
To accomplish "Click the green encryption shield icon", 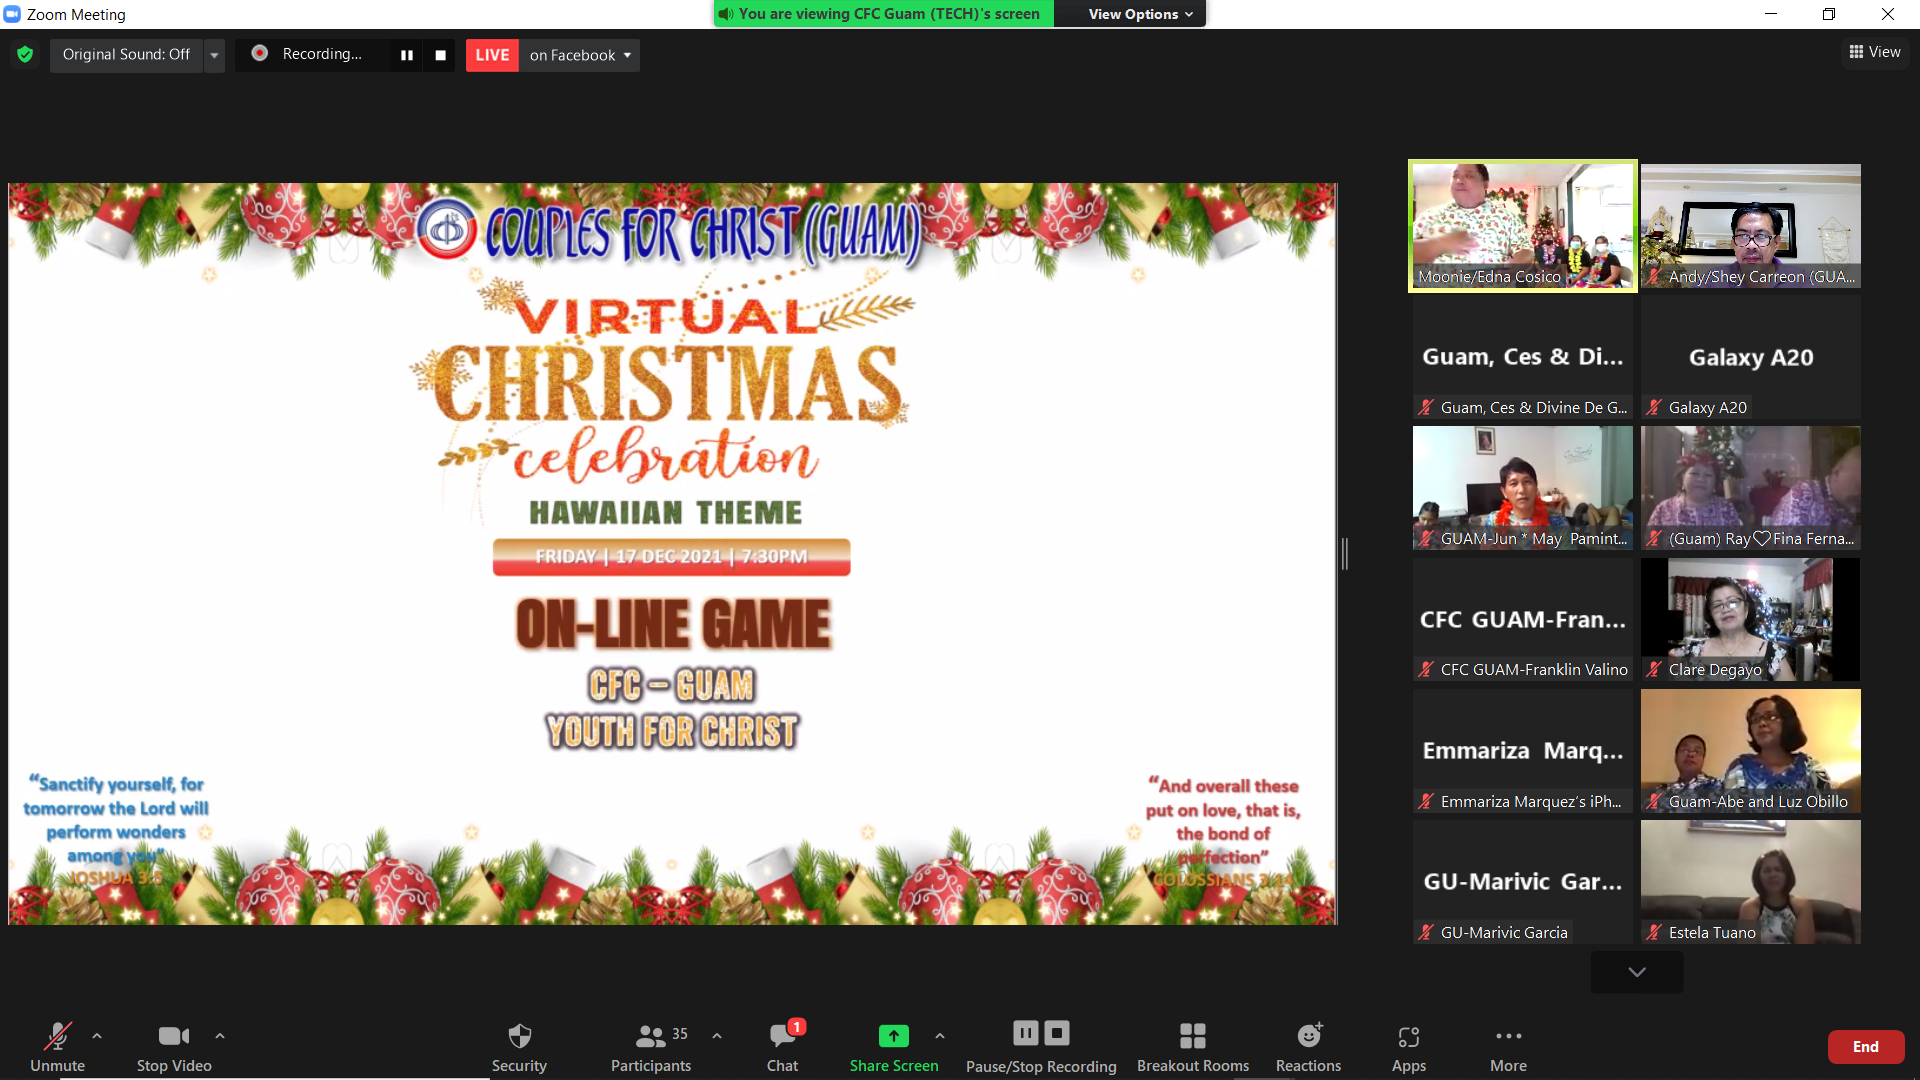I will [25, 54].
